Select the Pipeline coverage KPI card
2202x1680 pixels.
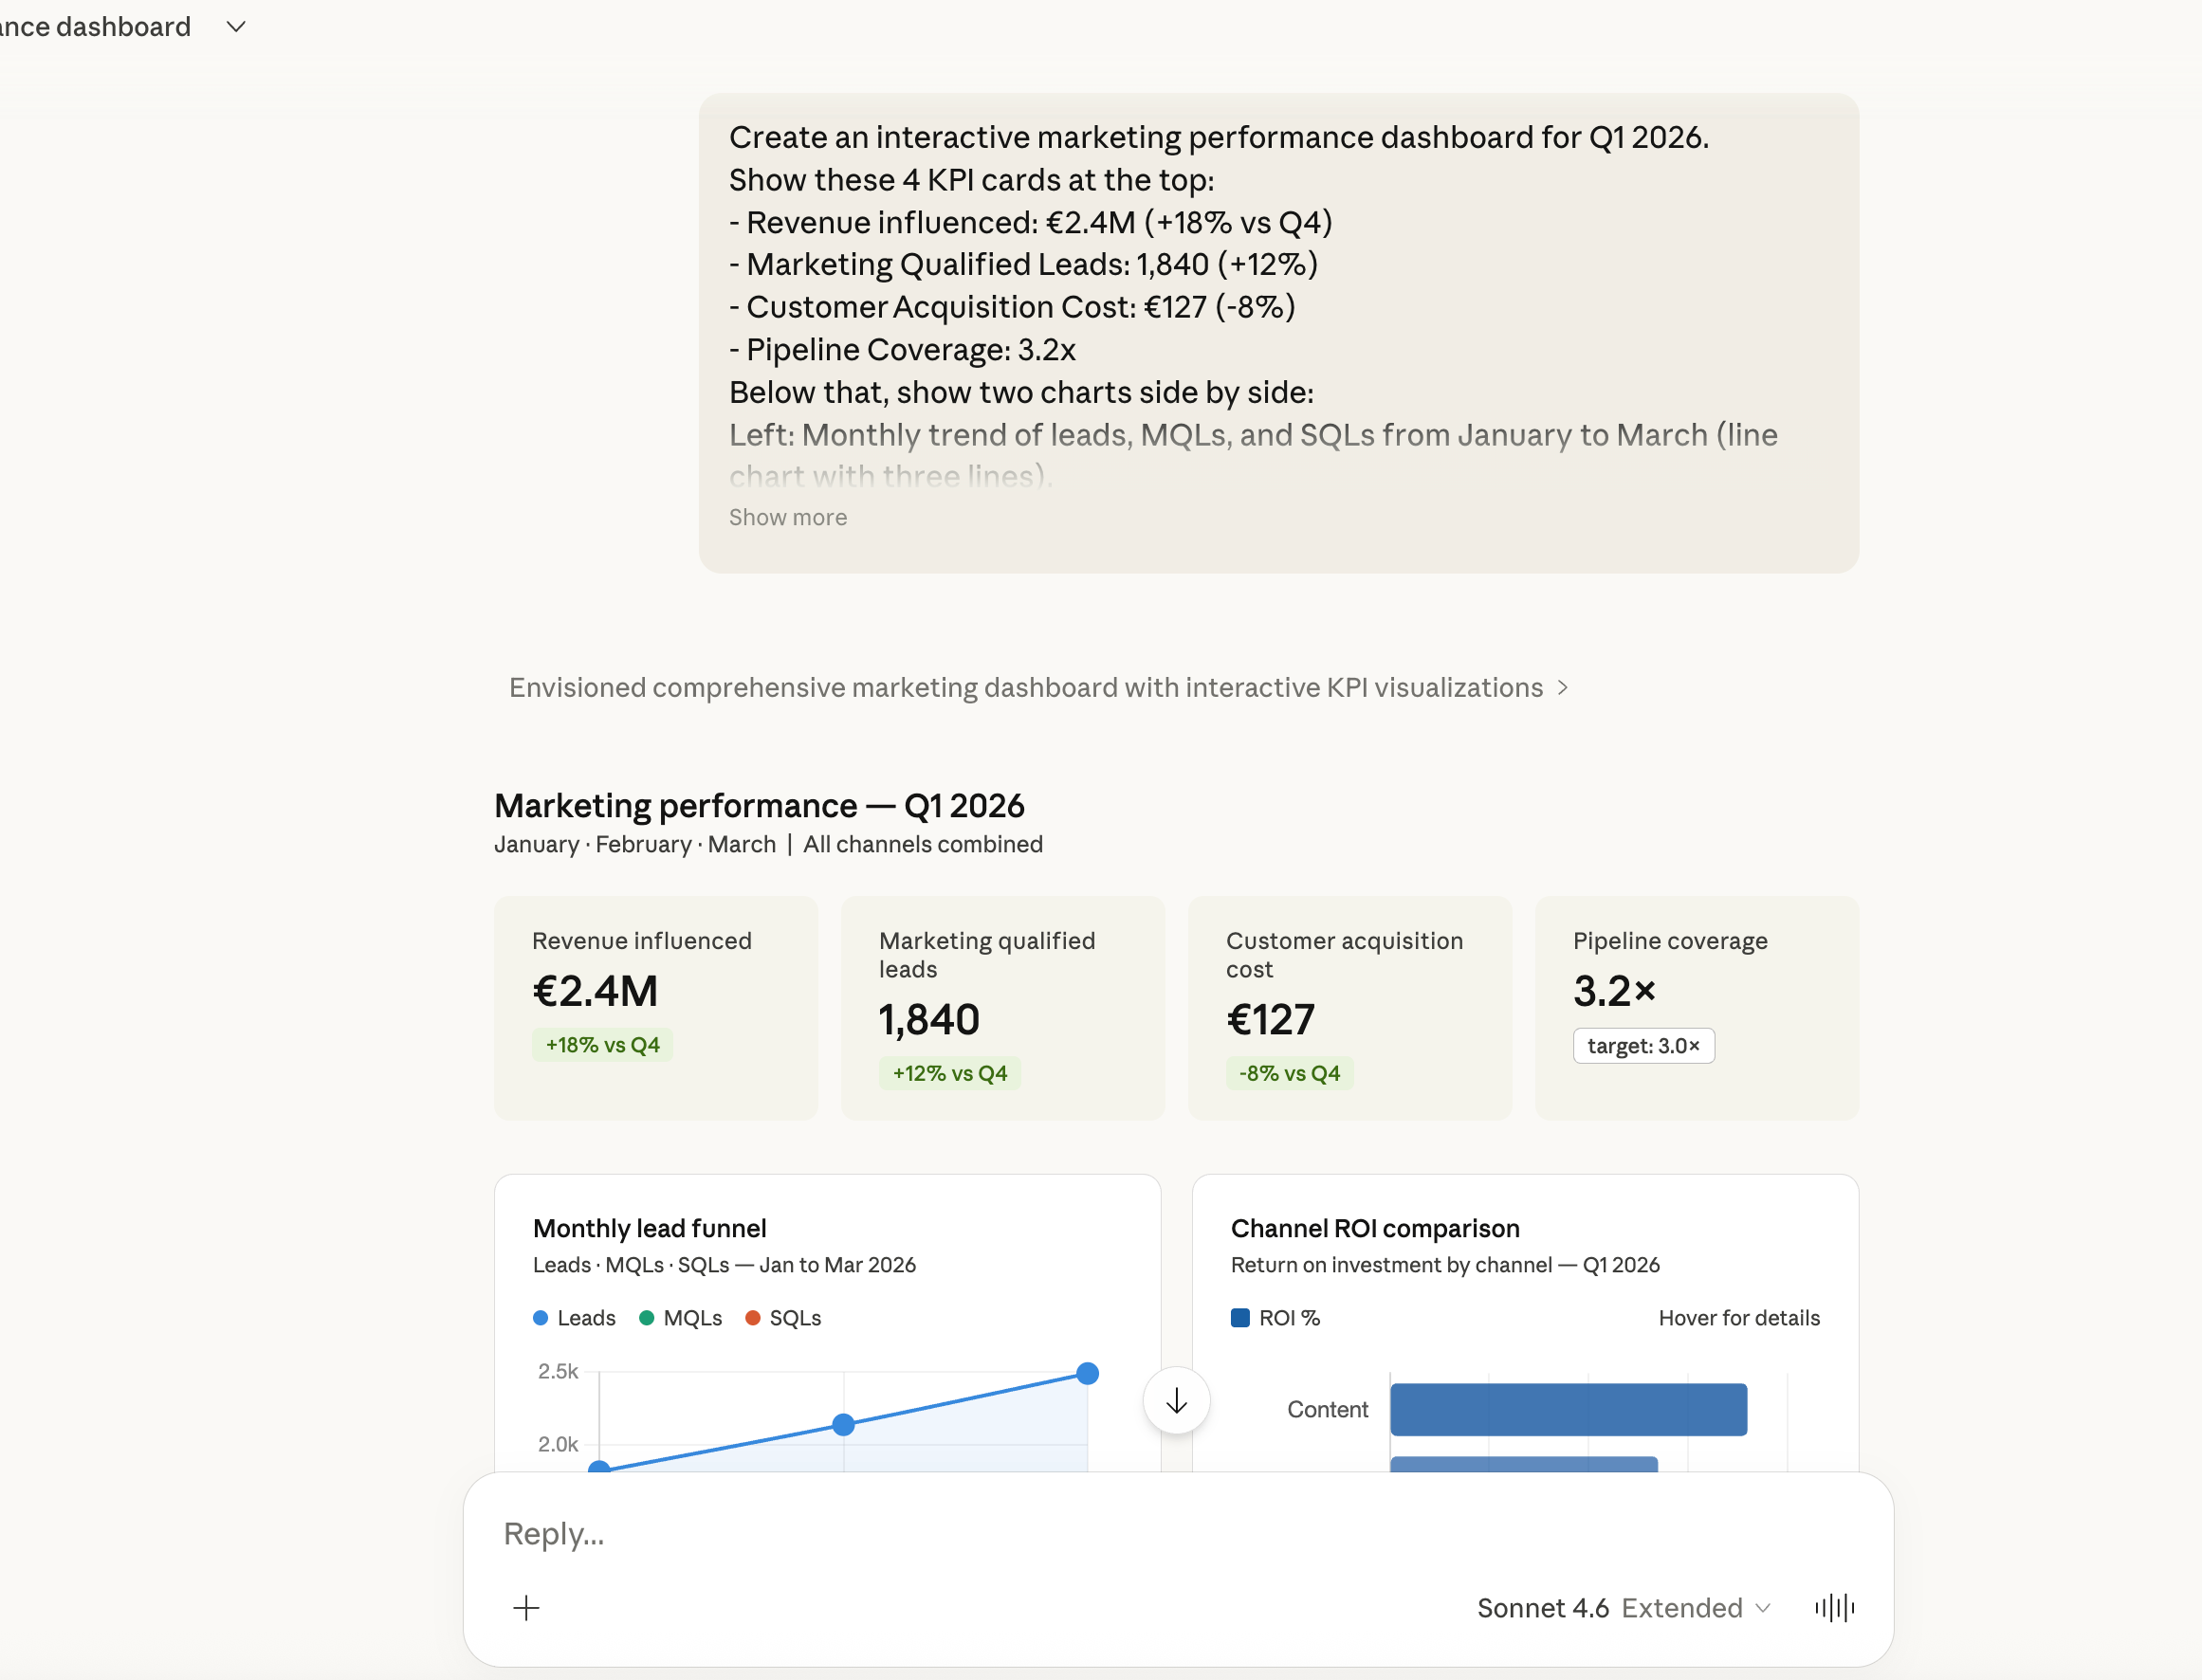[1697, 1007]
